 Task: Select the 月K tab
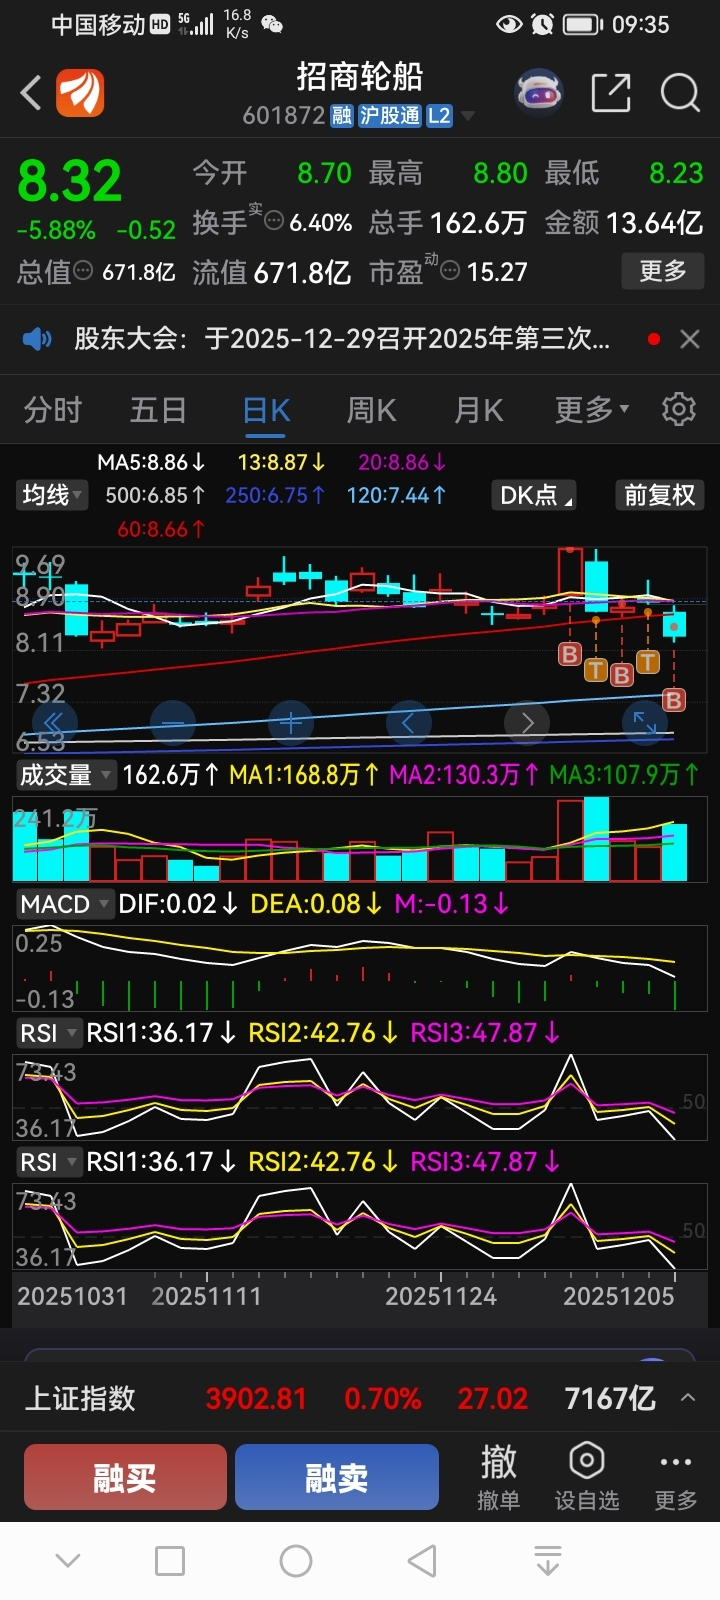pos(479,410)
